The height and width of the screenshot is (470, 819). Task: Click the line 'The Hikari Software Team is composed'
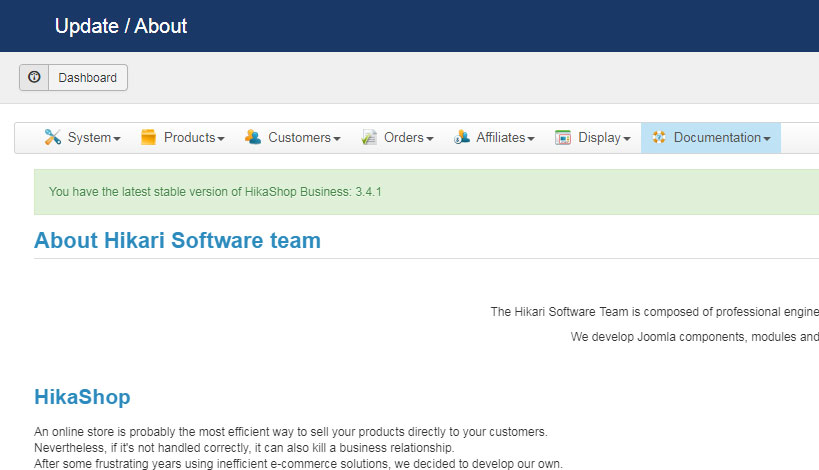click(x=654, y=312)
